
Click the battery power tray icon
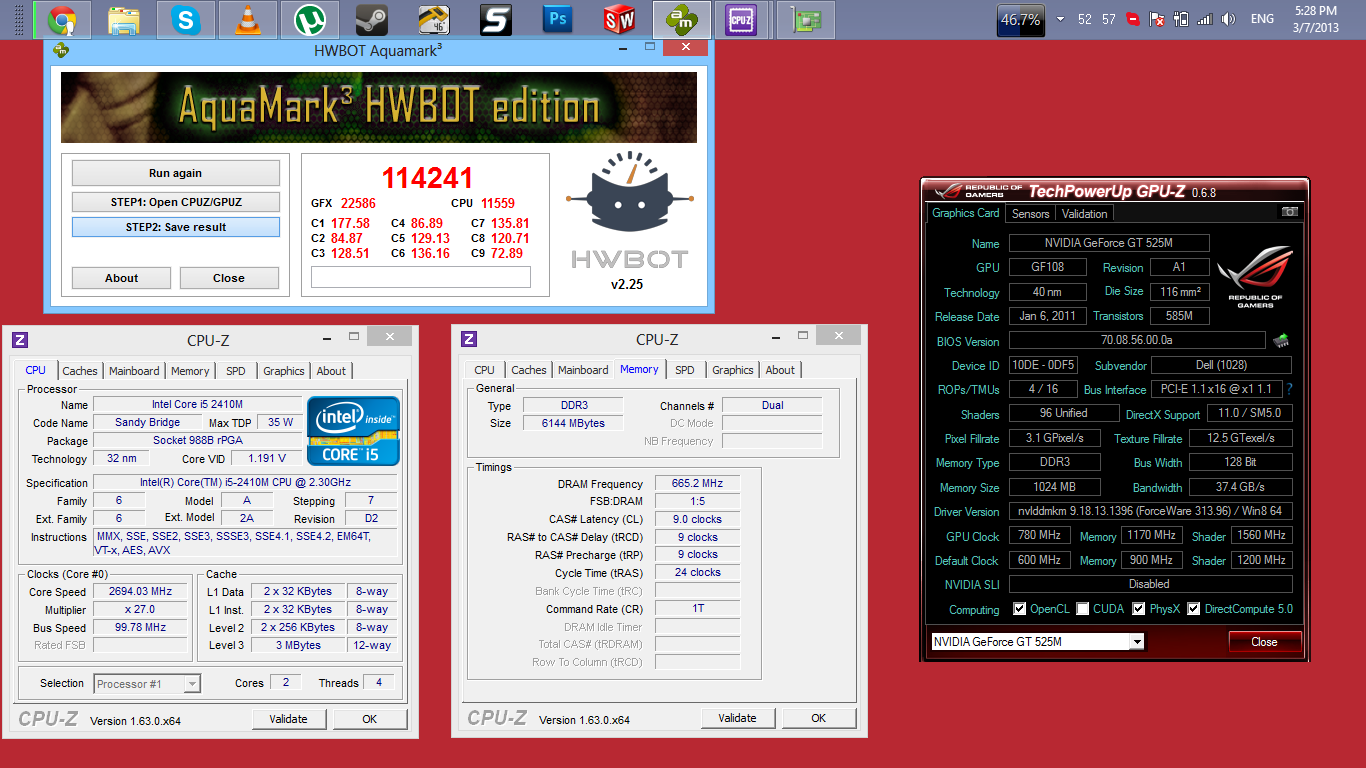coord(1181,19)
